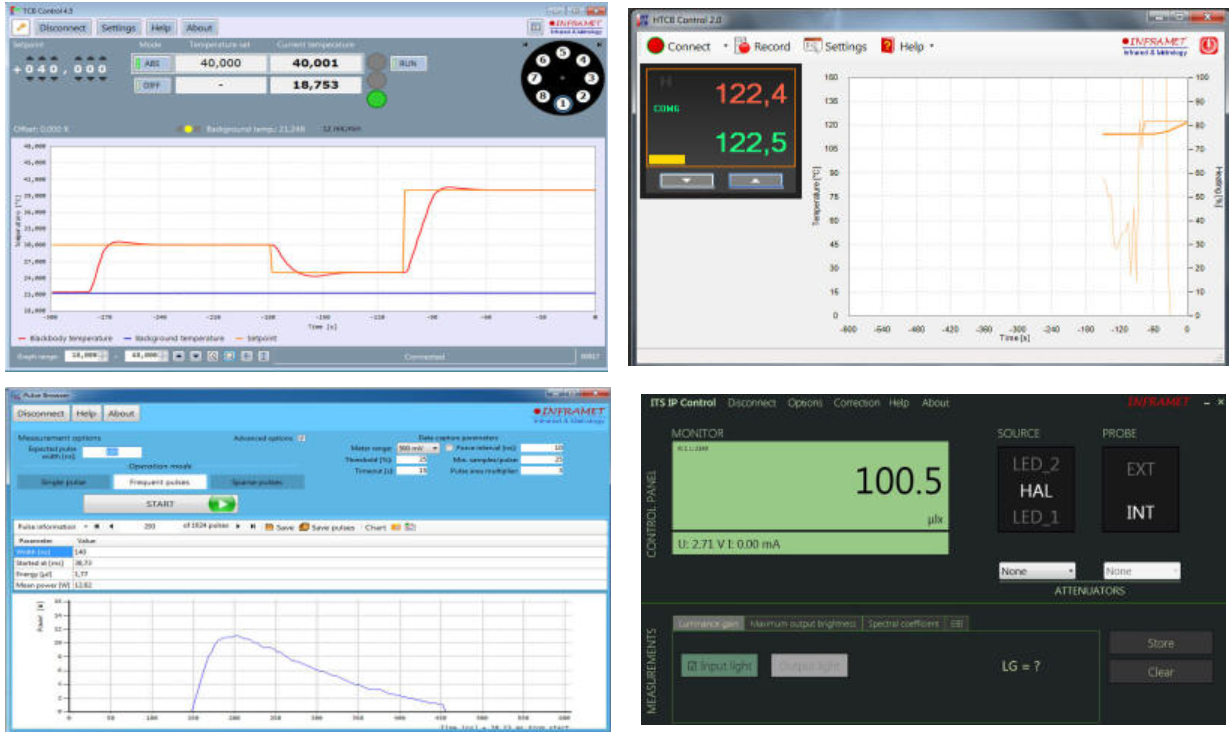Select position 5 on the rotary wheel
This screenshot has height=736, width=1232.
tap(562, 52)
